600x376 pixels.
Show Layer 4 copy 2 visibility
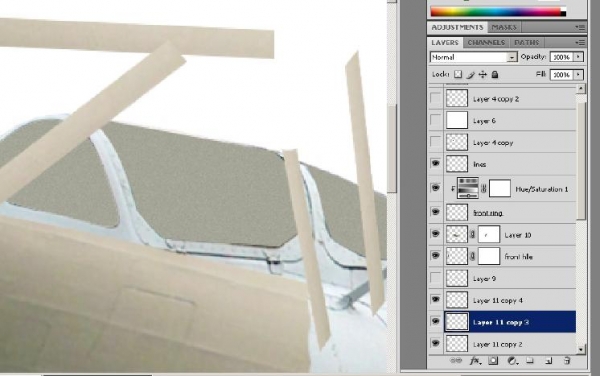coord(435,99)
